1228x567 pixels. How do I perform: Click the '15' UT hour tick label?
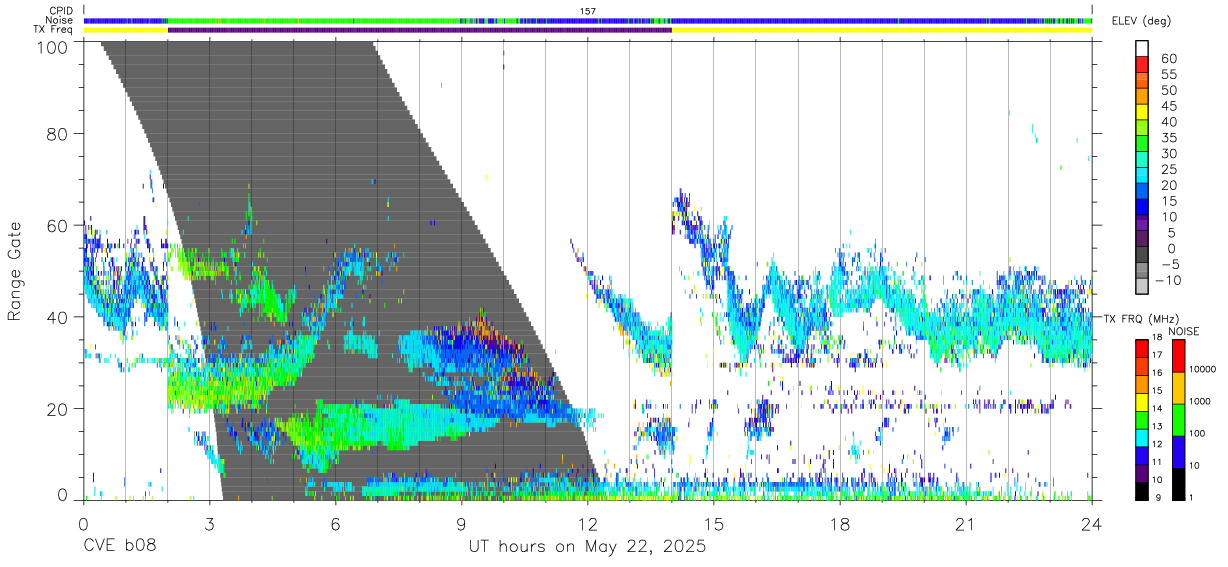[714, 524]
